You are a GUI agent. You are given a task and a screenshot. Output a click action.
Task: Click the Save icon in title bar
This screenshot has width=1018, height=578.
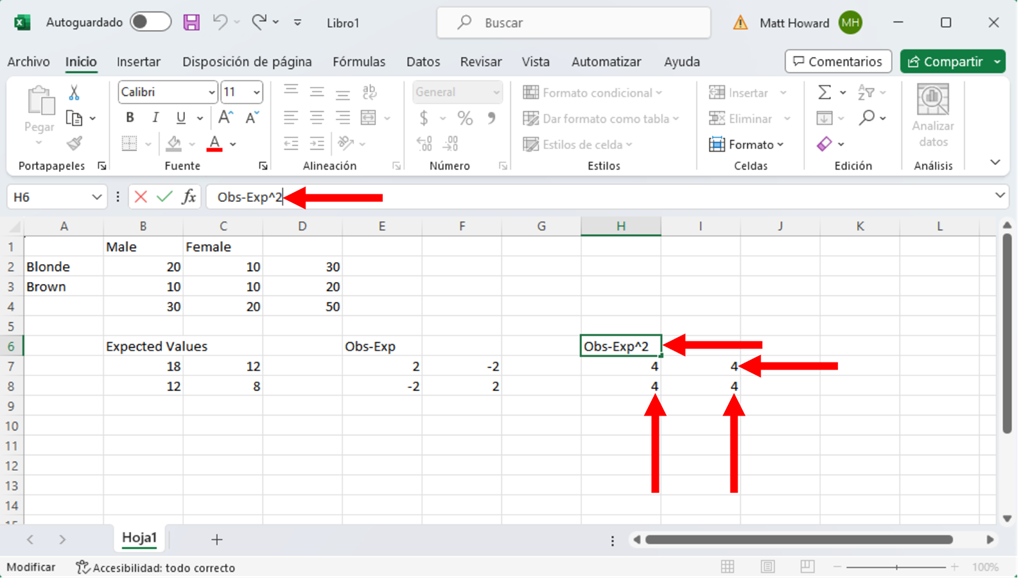coord(191,22)
